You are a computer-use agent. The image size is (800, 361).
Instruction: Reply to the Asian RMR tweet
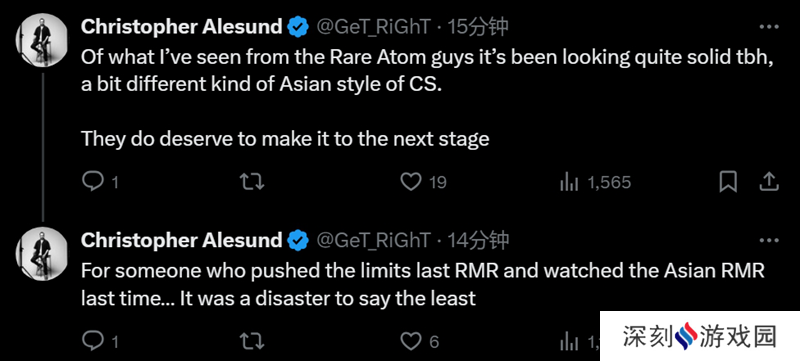[x=101, y=341]
